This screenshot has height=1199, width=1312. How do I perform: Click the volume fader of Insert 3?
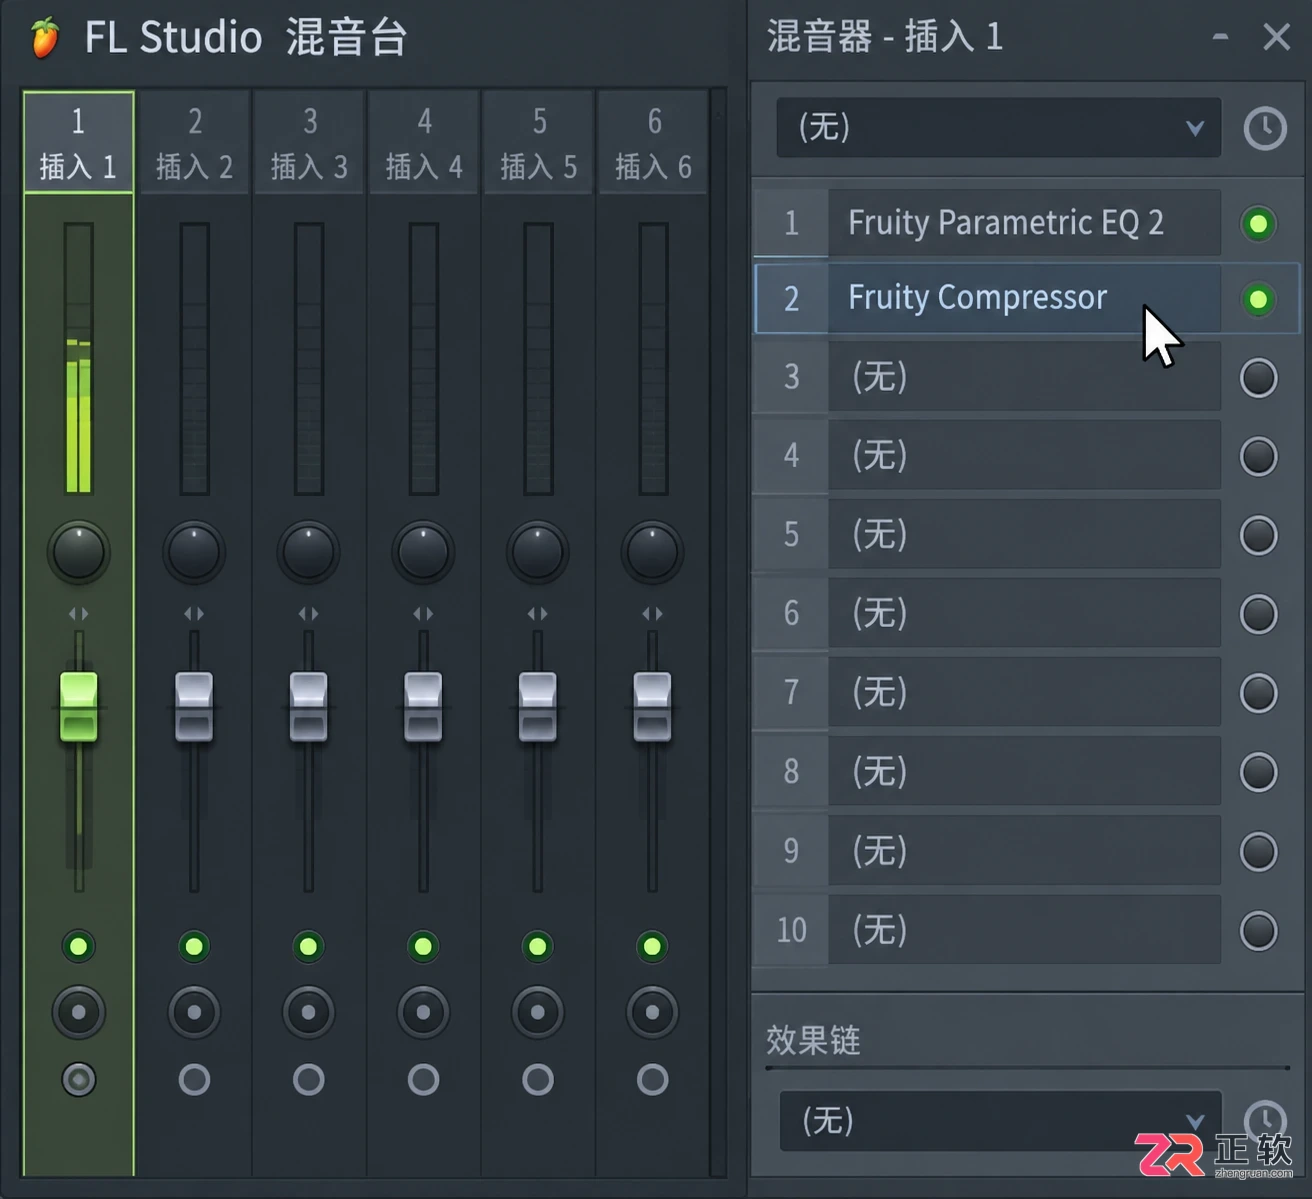[308, 707]
